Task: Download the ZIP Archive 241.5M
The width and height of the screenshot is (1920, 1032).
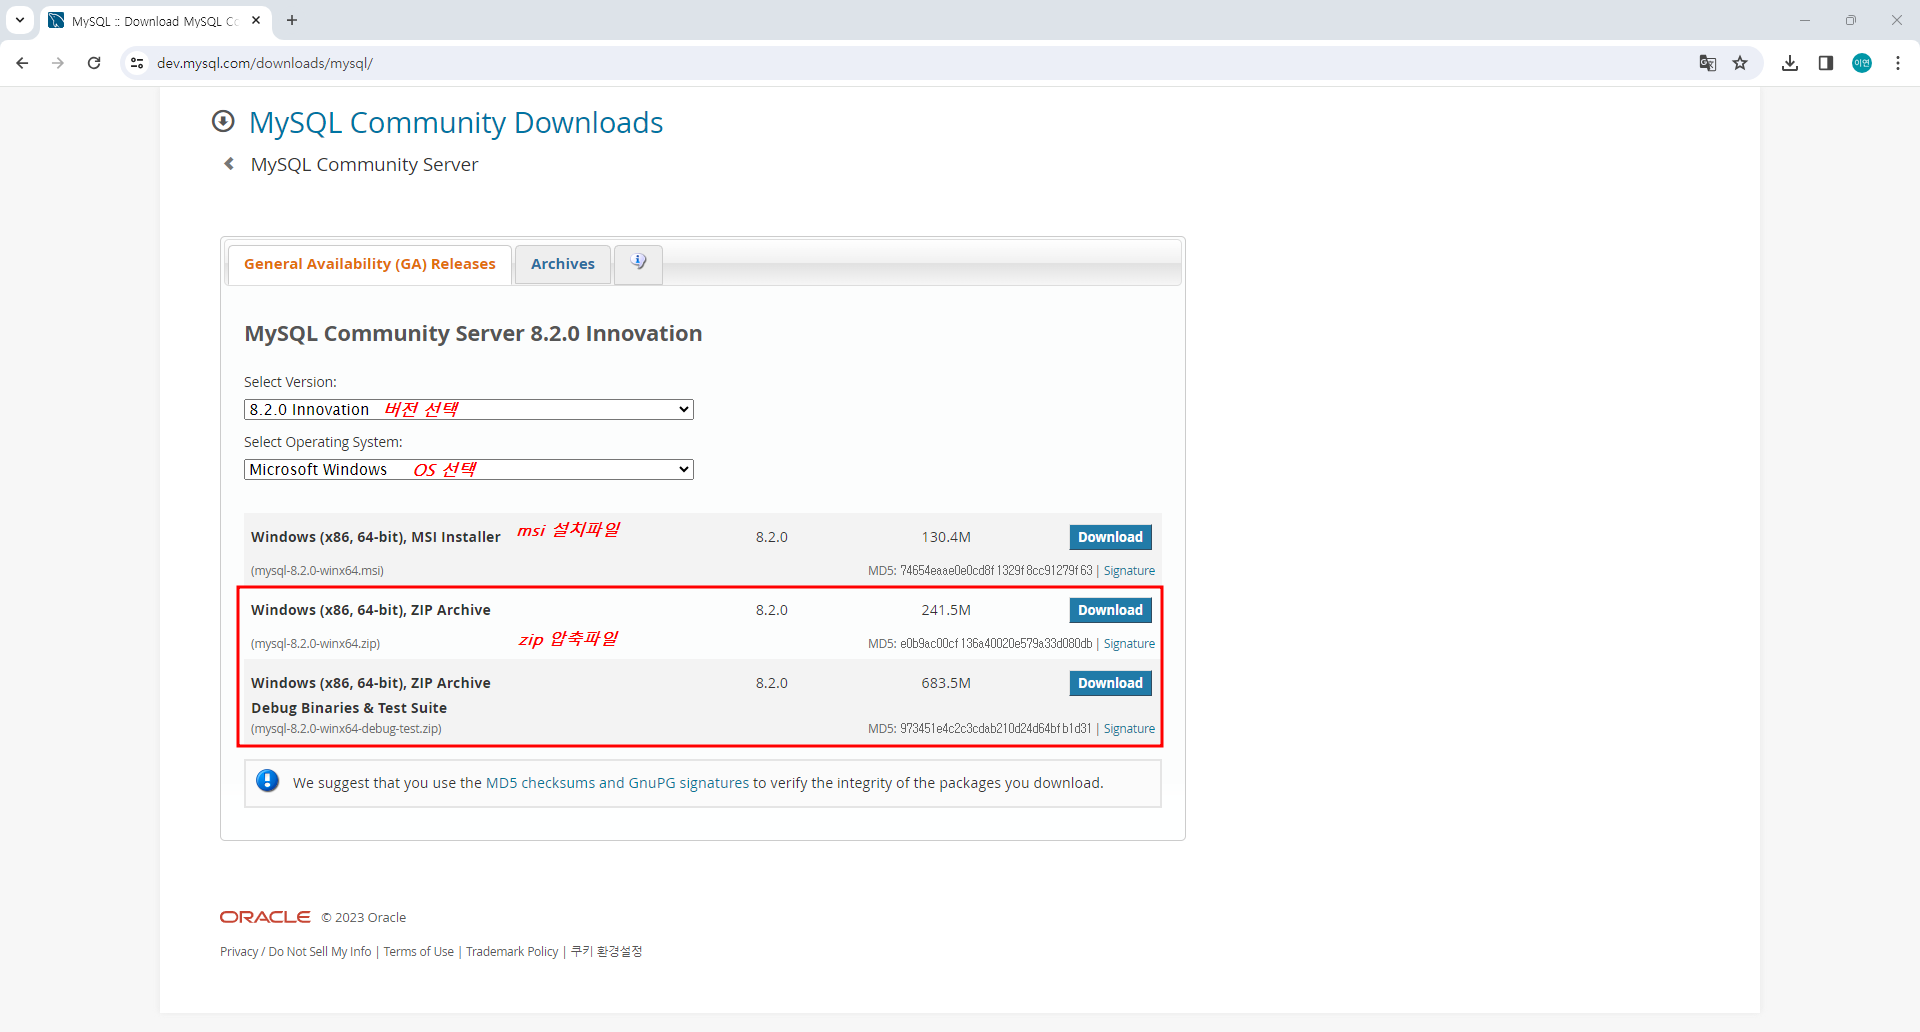Action: 1110,610
